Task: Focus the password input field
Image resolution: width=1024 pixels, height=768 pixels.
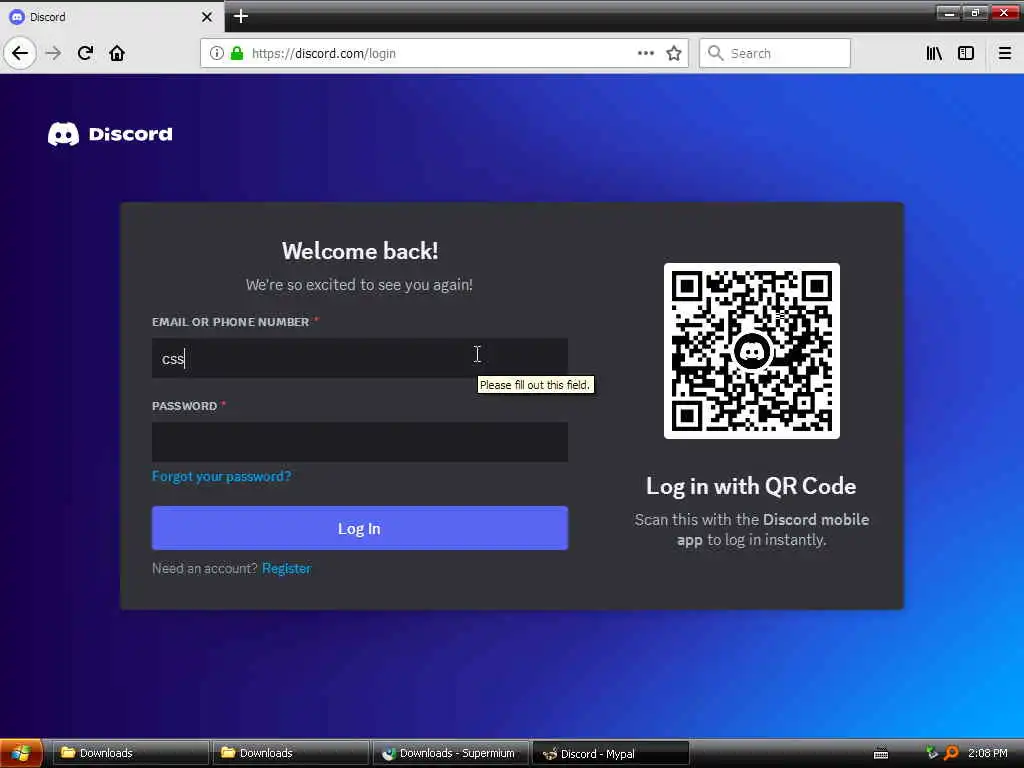Action: point(360,442)
